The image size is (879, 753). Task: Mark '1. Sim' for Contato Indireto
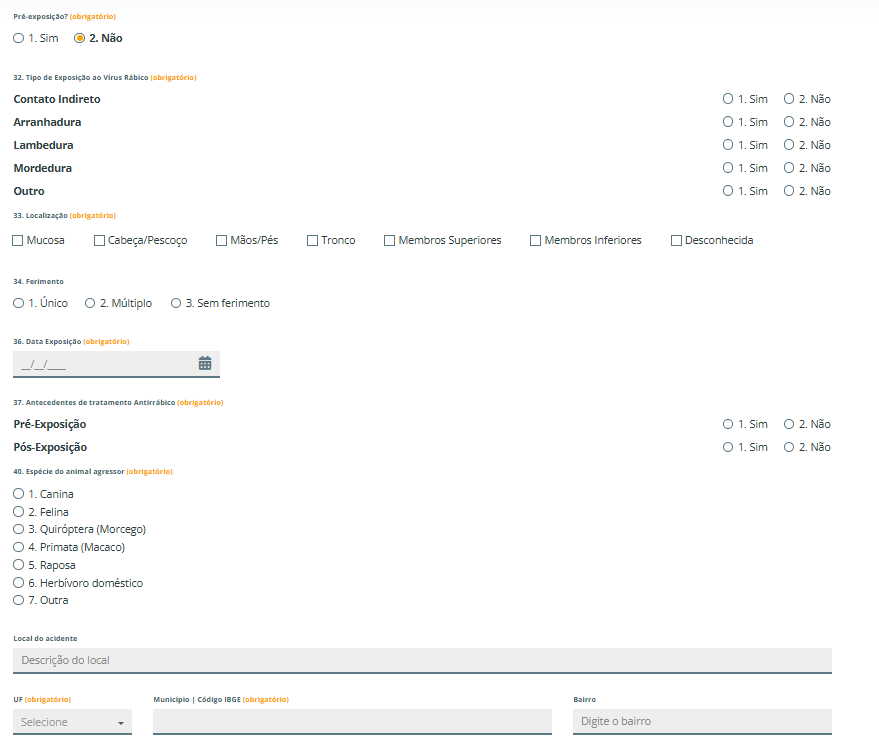click(728, 99)
